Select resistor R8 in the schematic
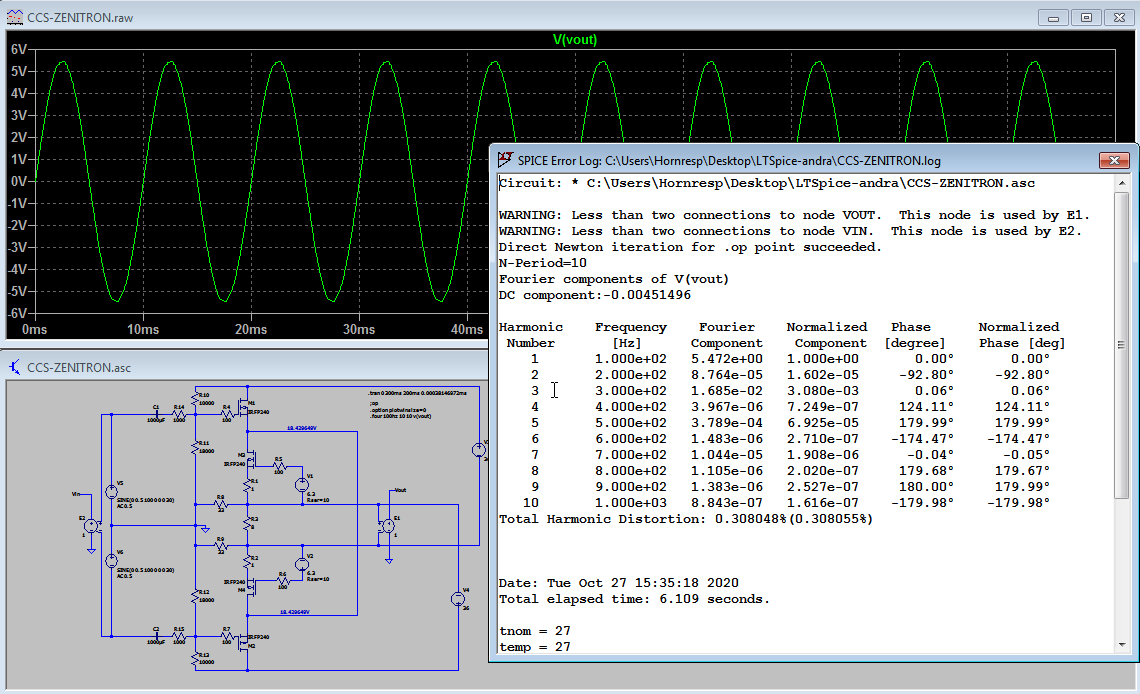The width and height of the screenshot is (1140, 694). 221,504
